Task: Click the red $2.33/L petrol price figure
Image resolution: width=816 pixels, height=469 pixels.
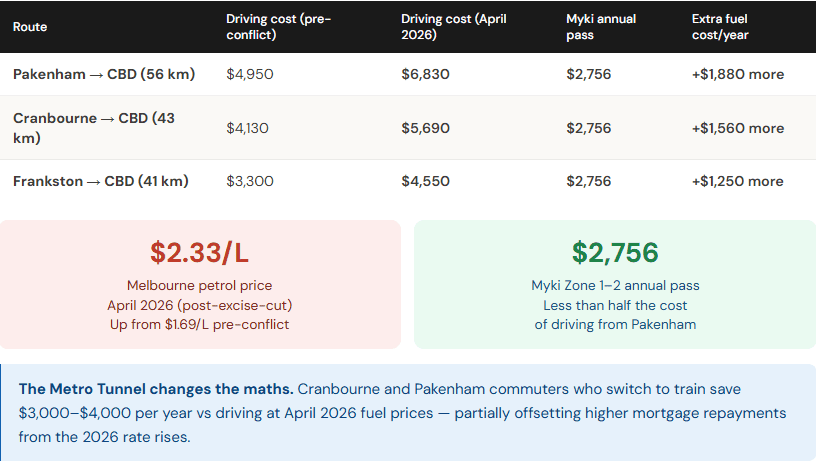Action: coord(200,253)
